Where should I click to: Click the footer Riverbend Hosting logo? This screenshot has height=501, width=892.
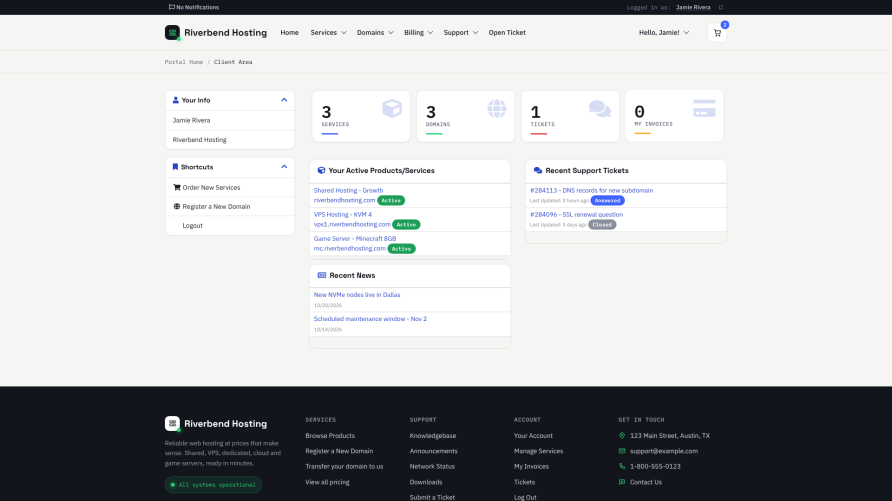pos(216,424)
